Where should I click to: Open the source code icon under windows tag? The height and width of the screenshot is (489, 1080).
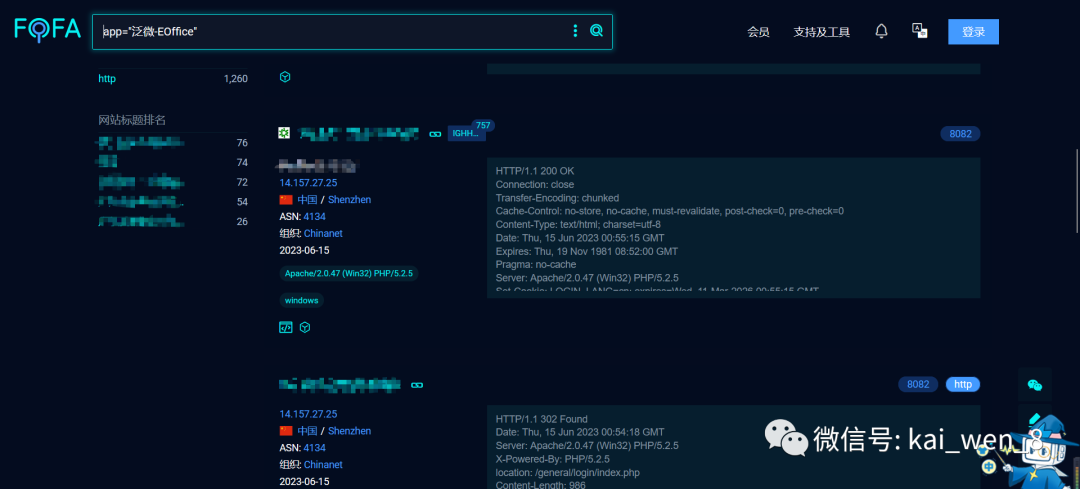(x=285, y=328)
